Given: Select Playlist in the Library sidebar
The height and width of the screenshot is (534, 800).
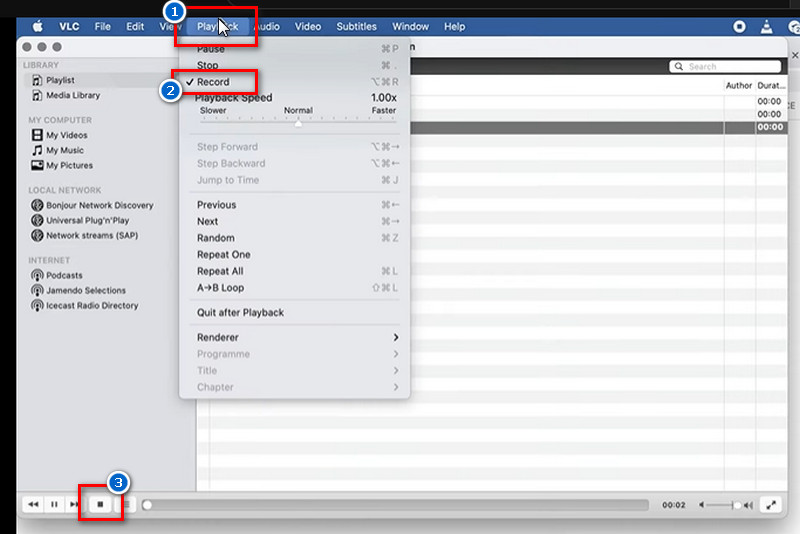Looking at the screenshot, I should click(x=60, y=80).
